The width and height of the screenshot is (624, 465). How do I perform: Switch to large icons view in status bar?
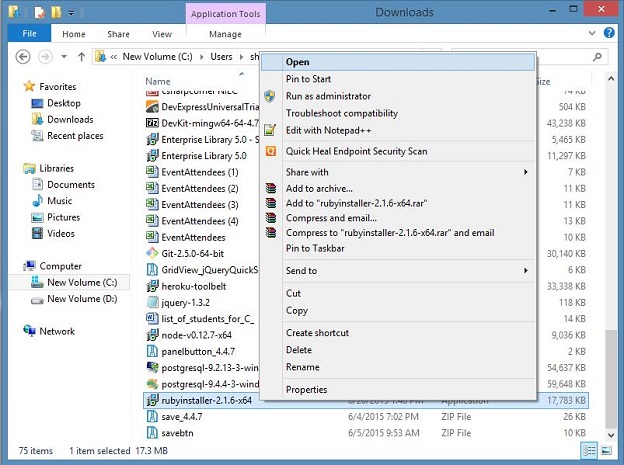coord(606,450)
